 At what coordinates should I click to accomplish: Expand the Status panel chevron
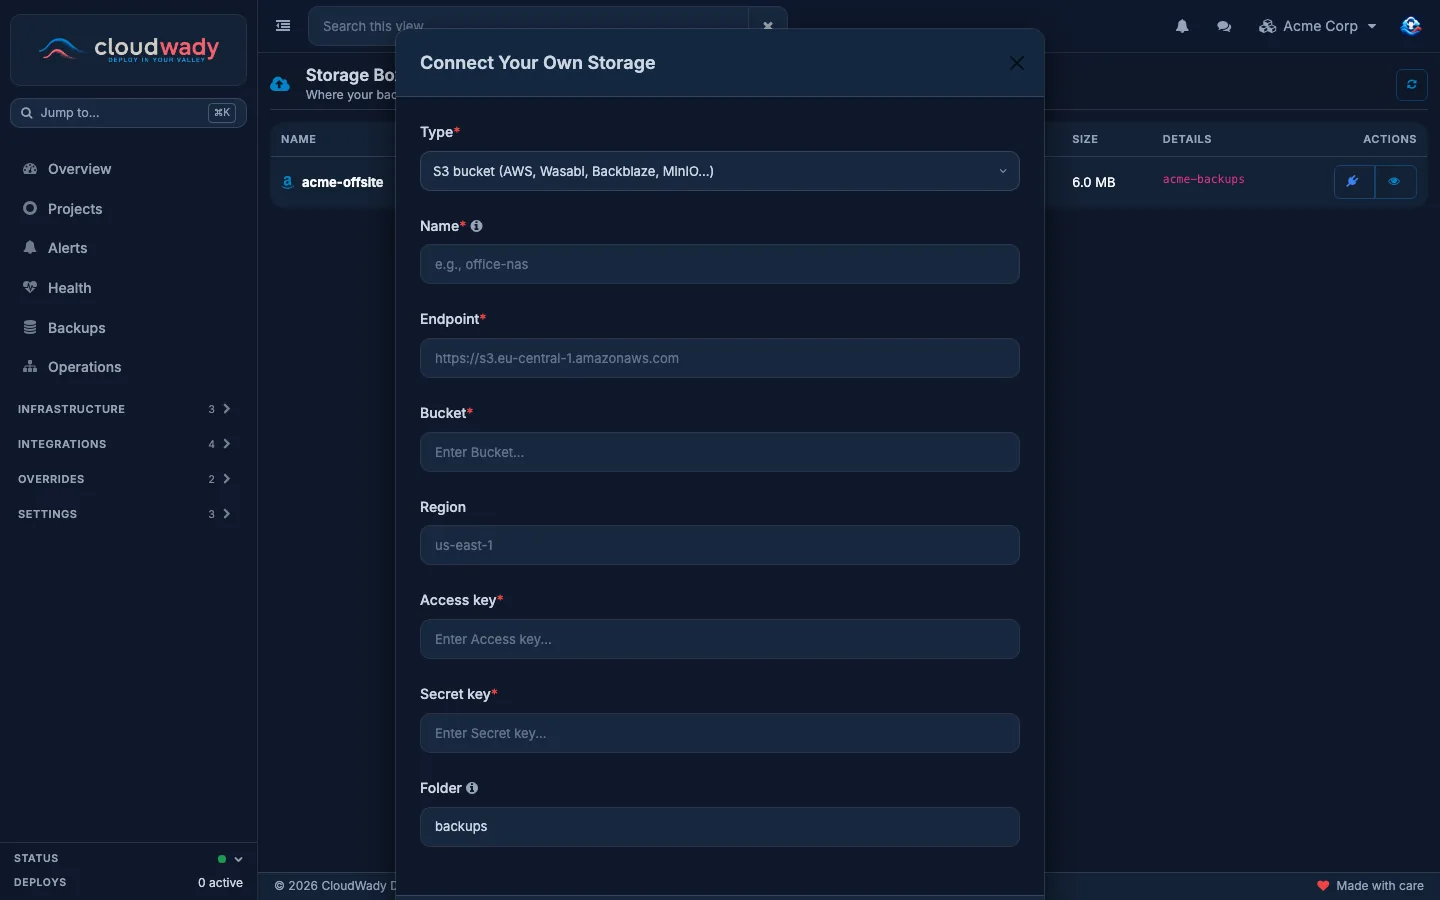coord(238,859)
